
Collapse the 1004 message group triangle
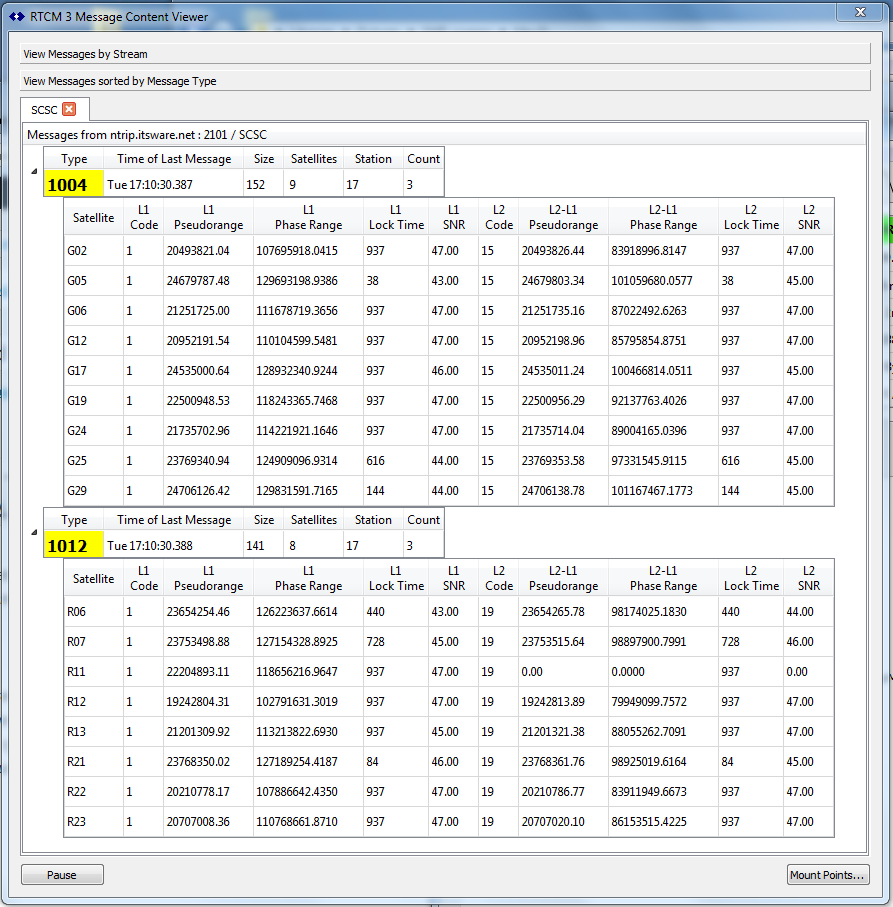pyautogui.click(x=34, y=171)
